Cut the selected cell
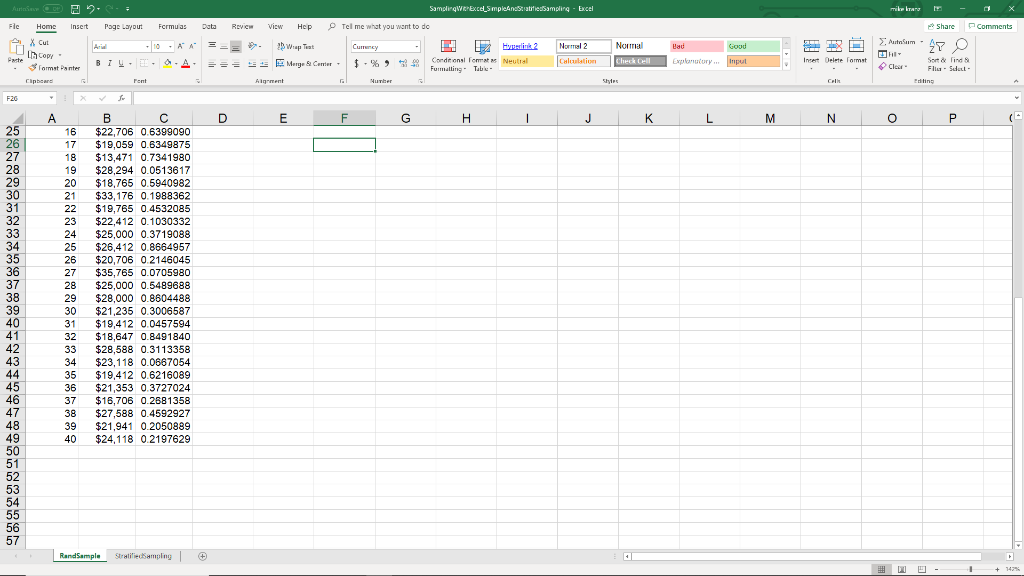 click(x=39, y=42)
